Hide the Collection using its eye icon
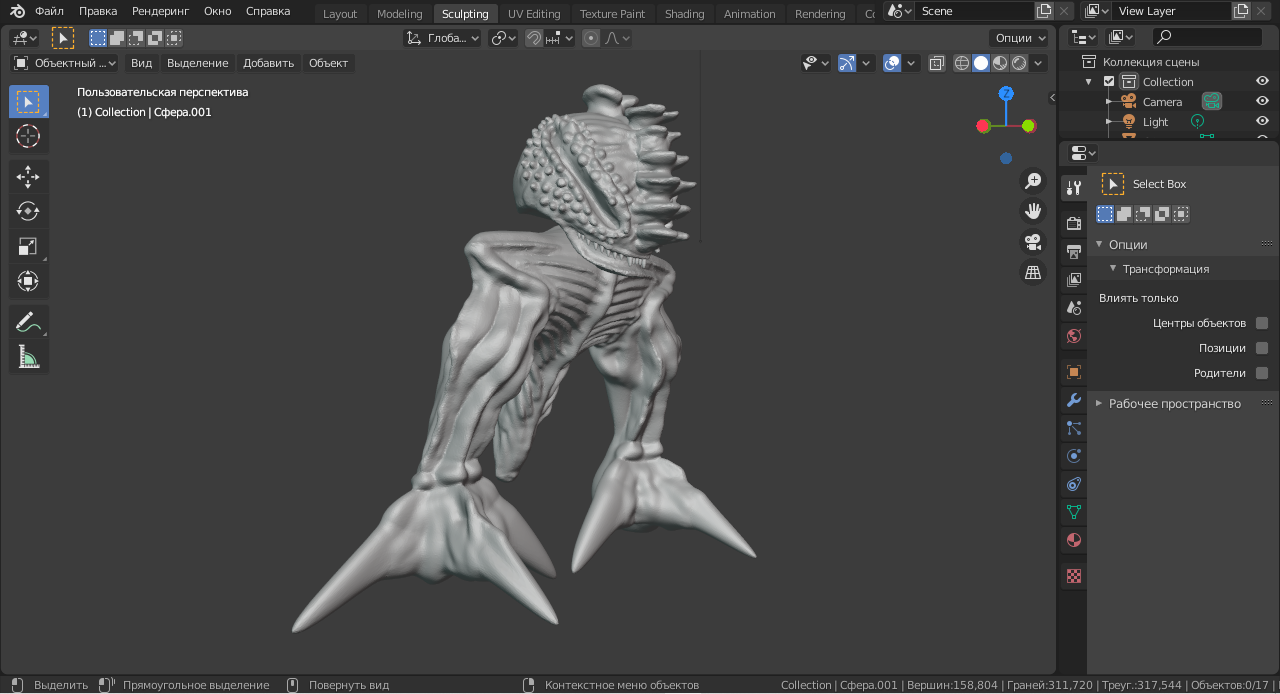This screenshot has width=1280, height=694. point(1262,82)
